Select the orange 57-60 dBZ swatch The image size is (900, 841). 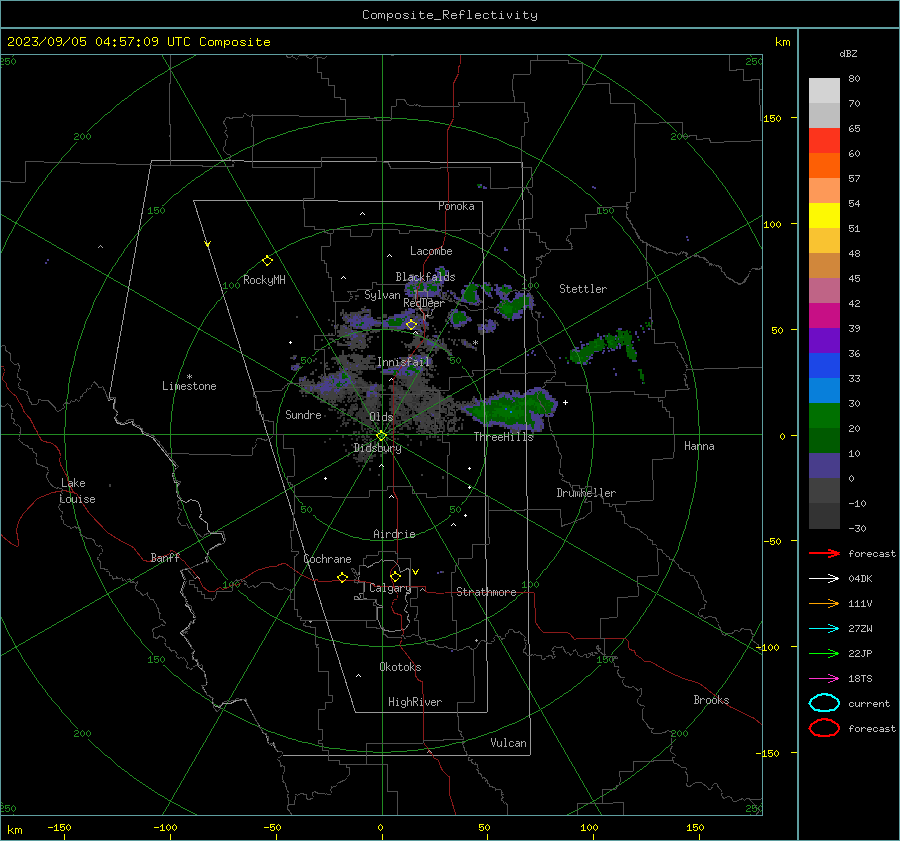824,166
